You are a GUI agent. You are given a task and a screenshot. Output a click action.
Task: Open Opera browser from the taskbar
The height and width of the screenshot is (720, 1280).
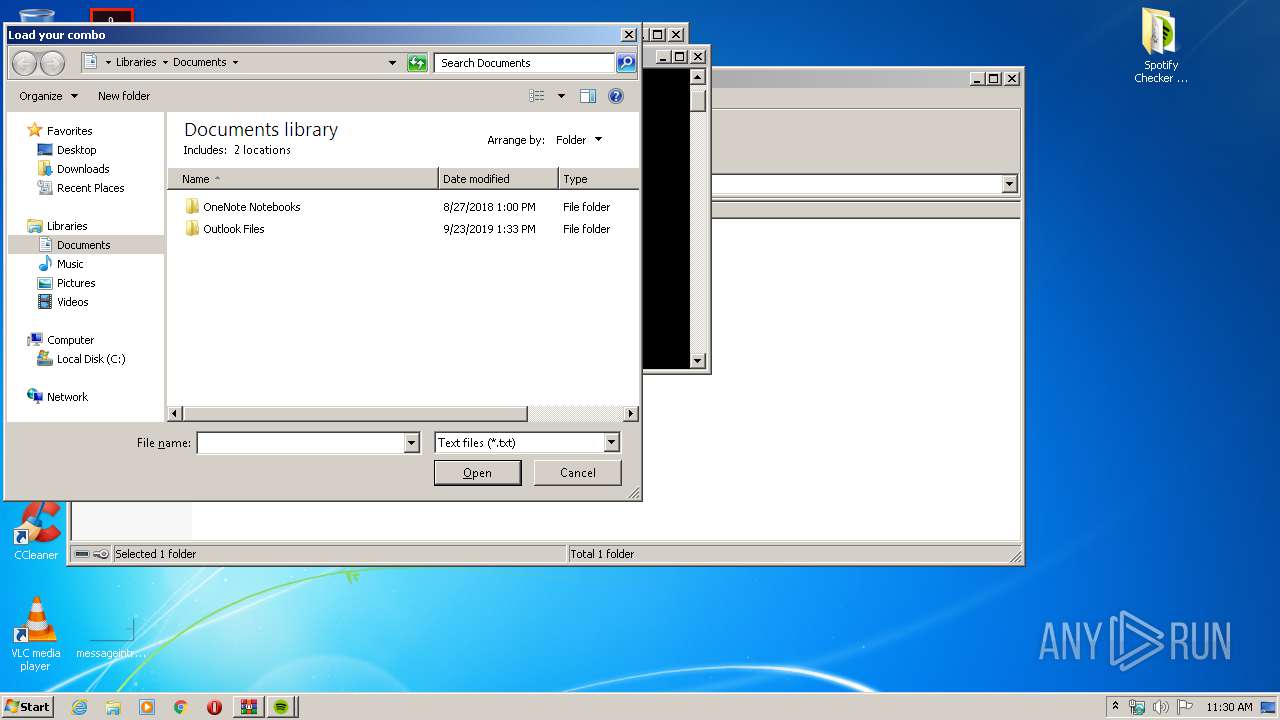(x=214, y=707)
